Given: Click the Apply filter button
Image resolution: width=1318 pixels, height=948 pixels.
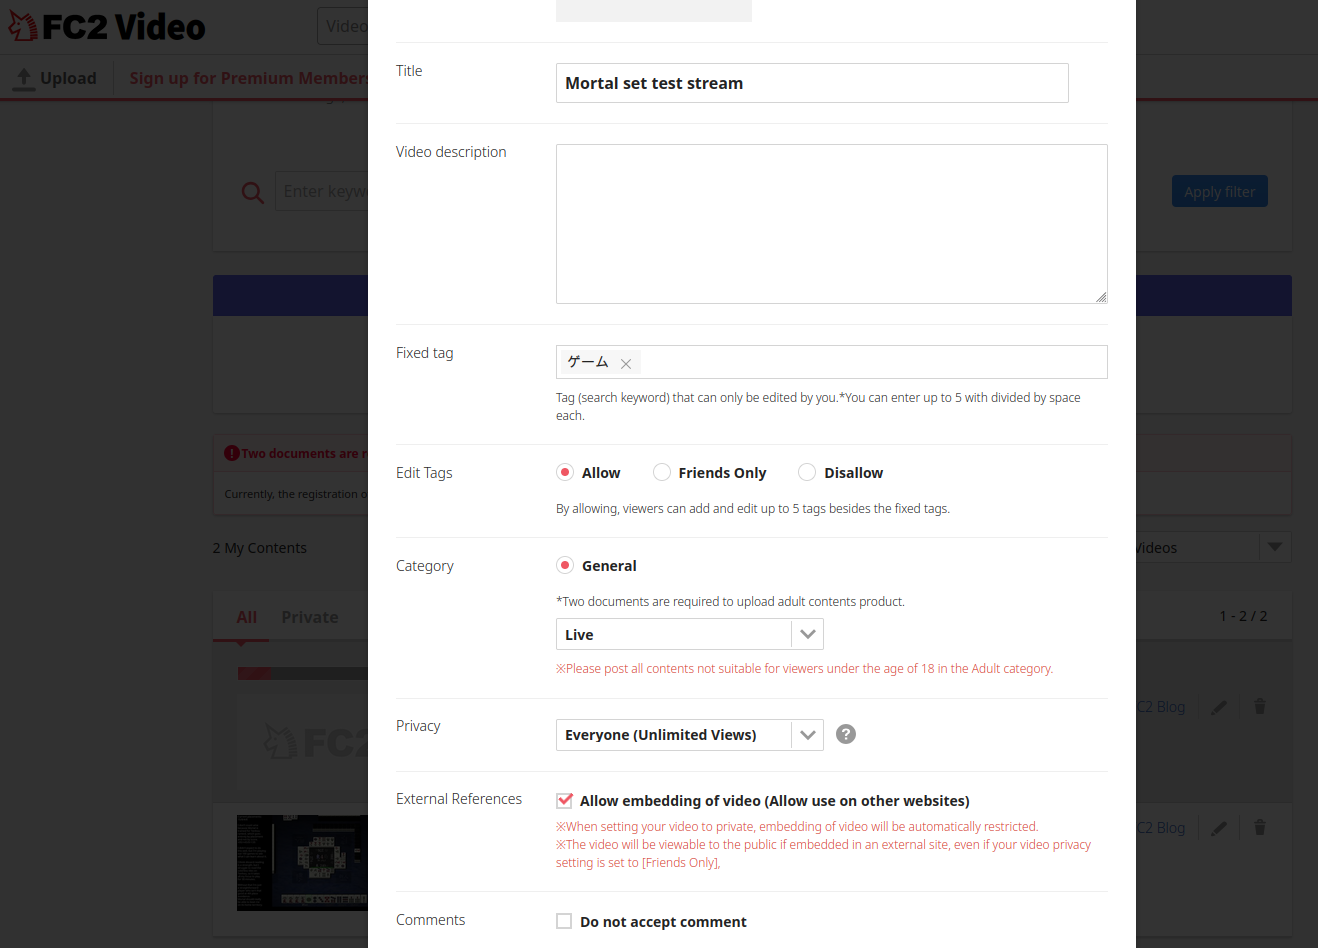Looking at the screenshot, I should pos(1220,192).
